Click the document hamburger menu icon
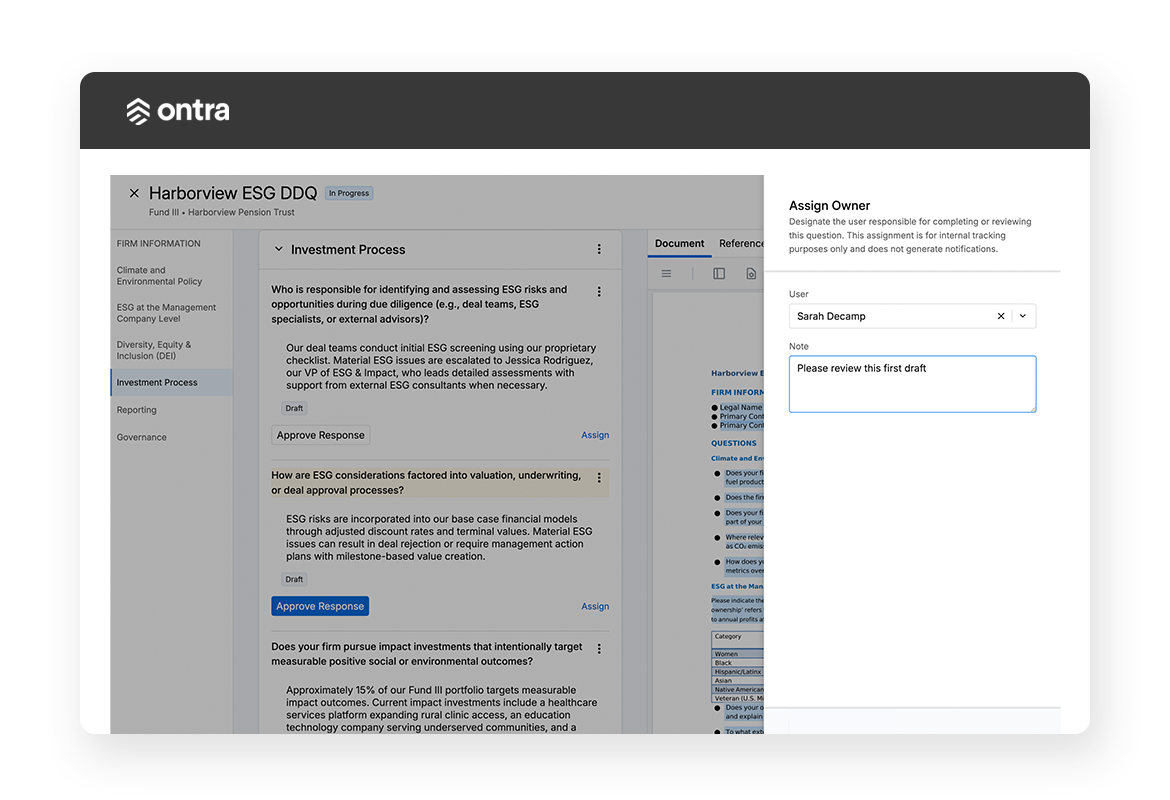1170x800 pixels. click(667, 274)
